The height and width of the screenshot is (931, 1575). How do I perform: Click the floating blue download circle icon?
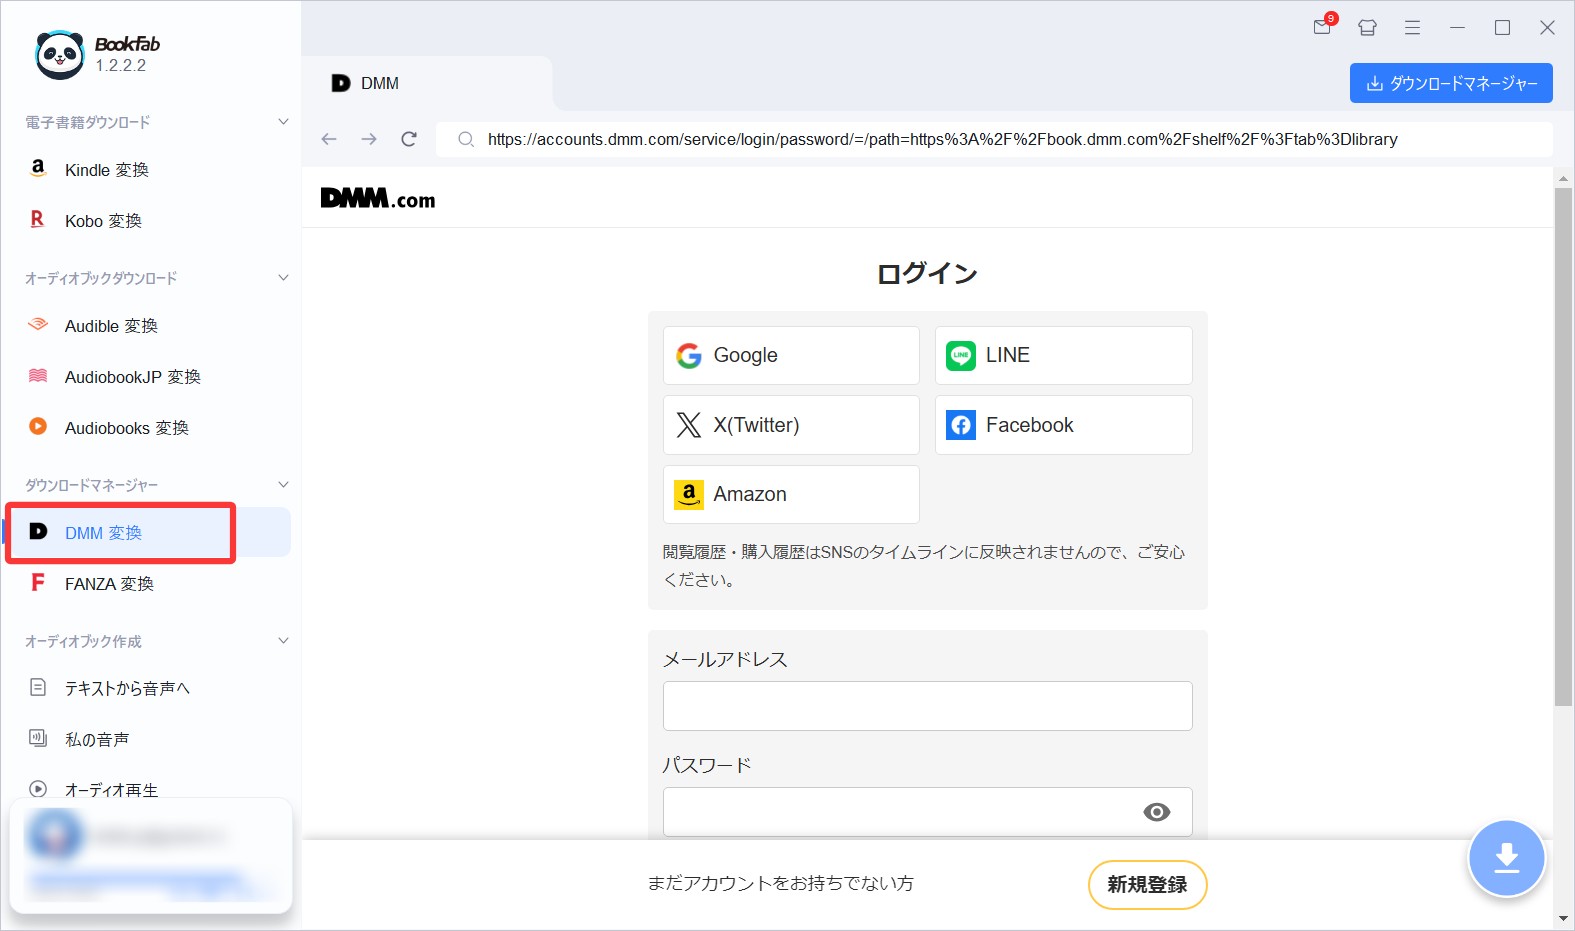(1506, 858)
